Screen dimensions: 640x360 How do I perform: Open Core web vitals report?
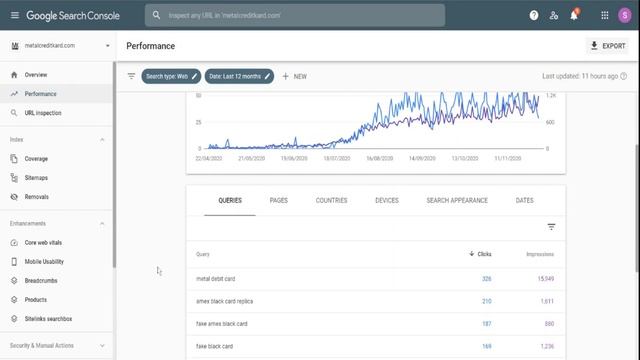[x=56, y=242]
